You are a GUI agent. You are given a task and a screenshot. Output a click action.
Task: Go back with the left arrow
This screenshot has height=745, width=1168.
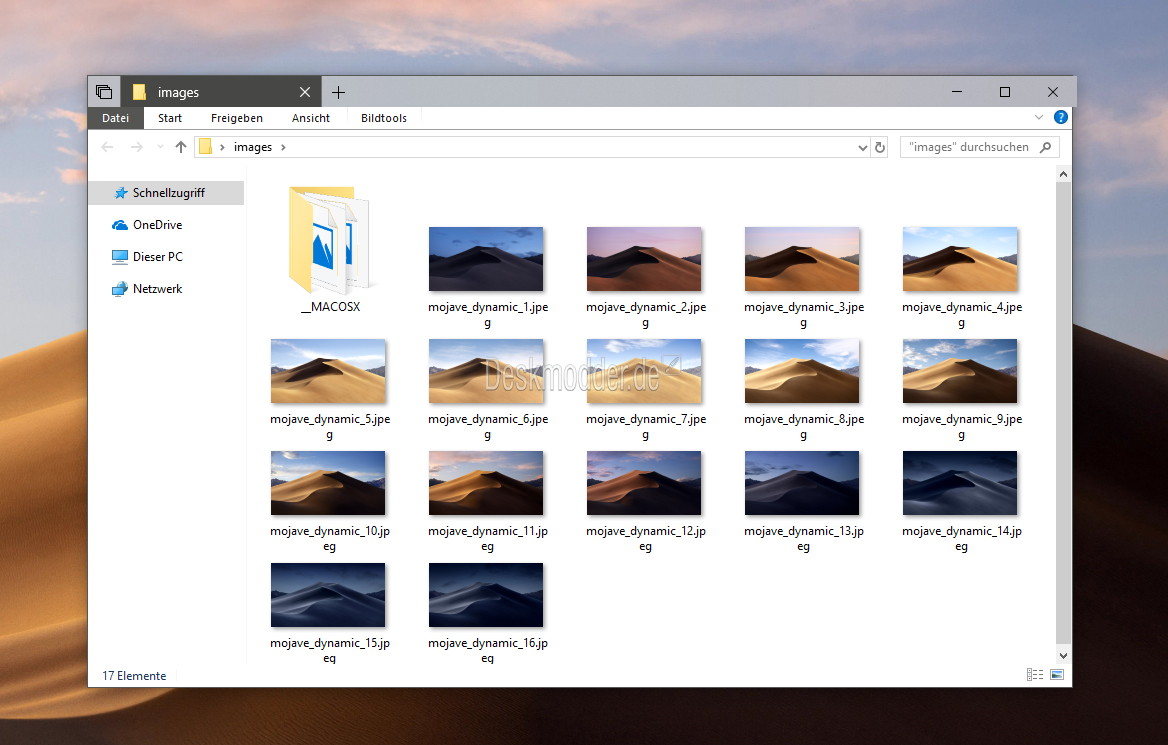[107, 147]
